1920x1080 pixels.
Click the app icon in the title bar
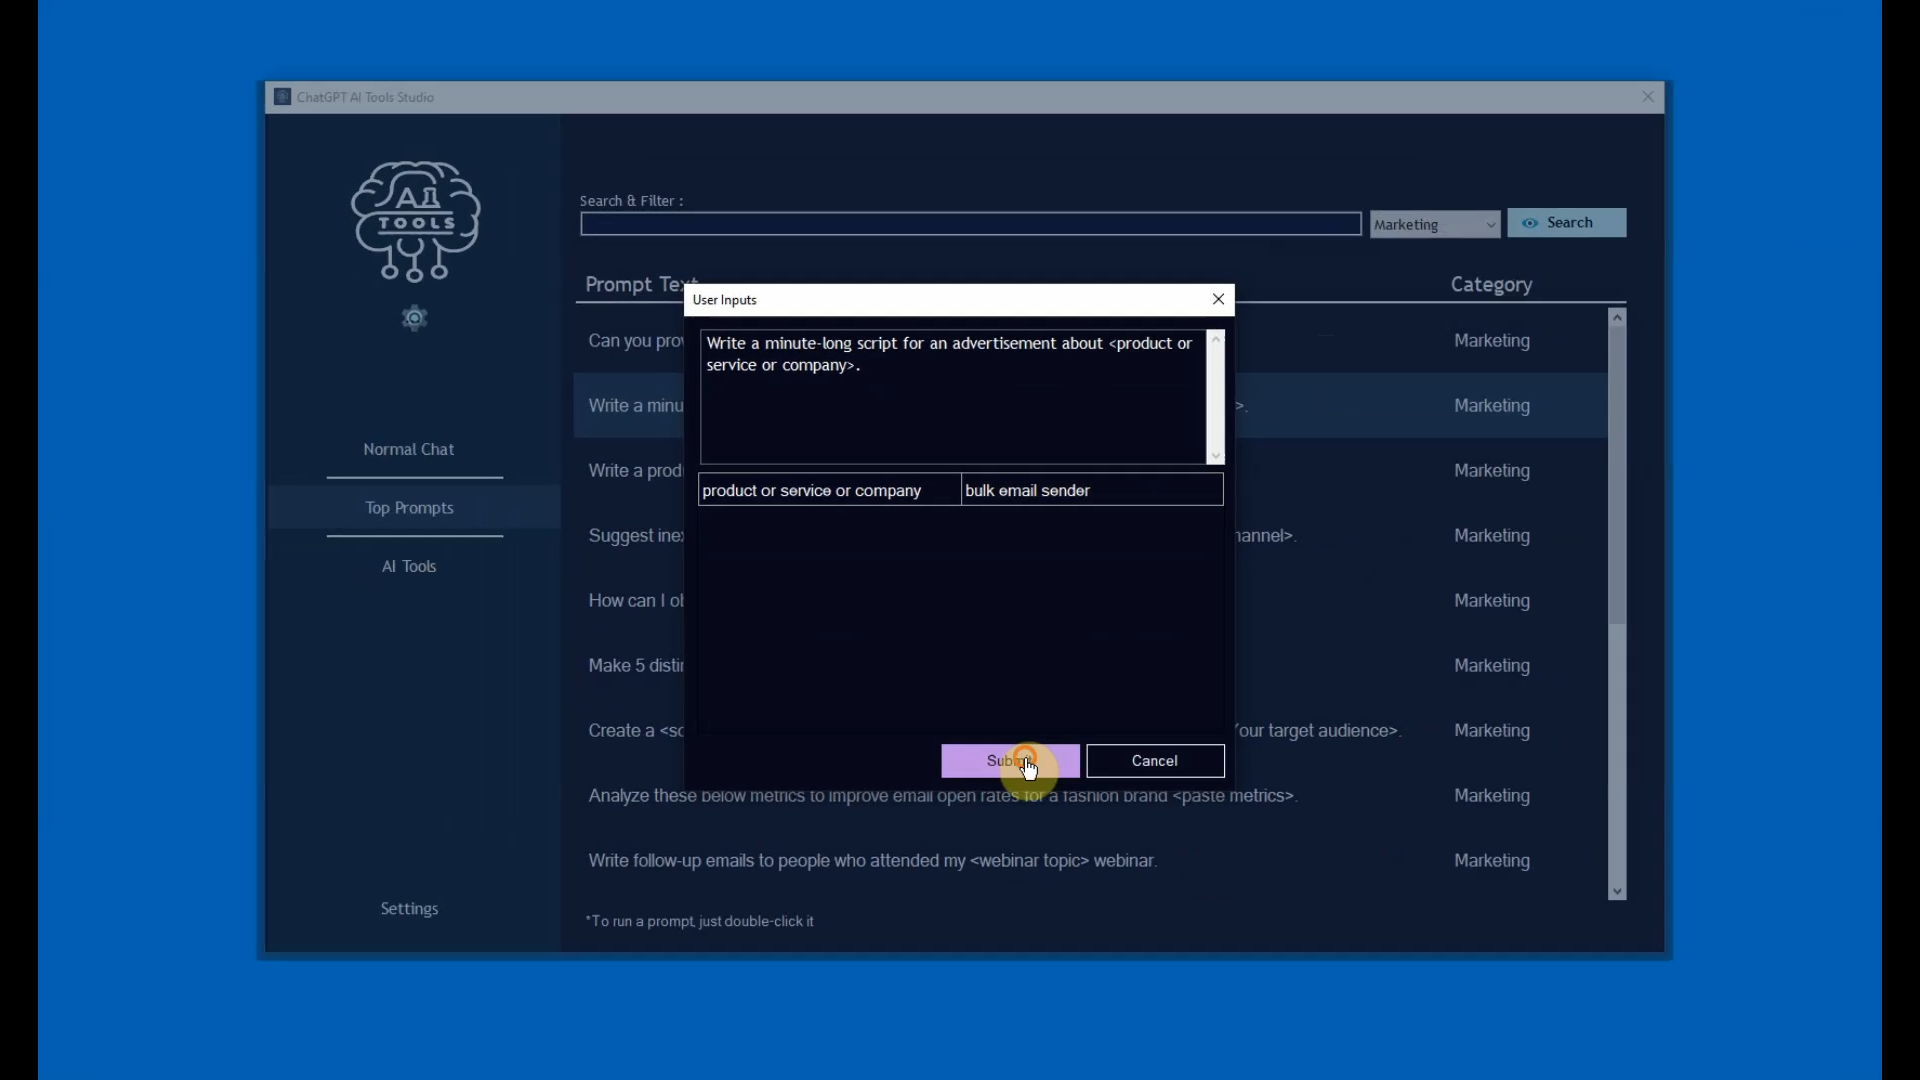pyautogui.click(x=283, y=96)
